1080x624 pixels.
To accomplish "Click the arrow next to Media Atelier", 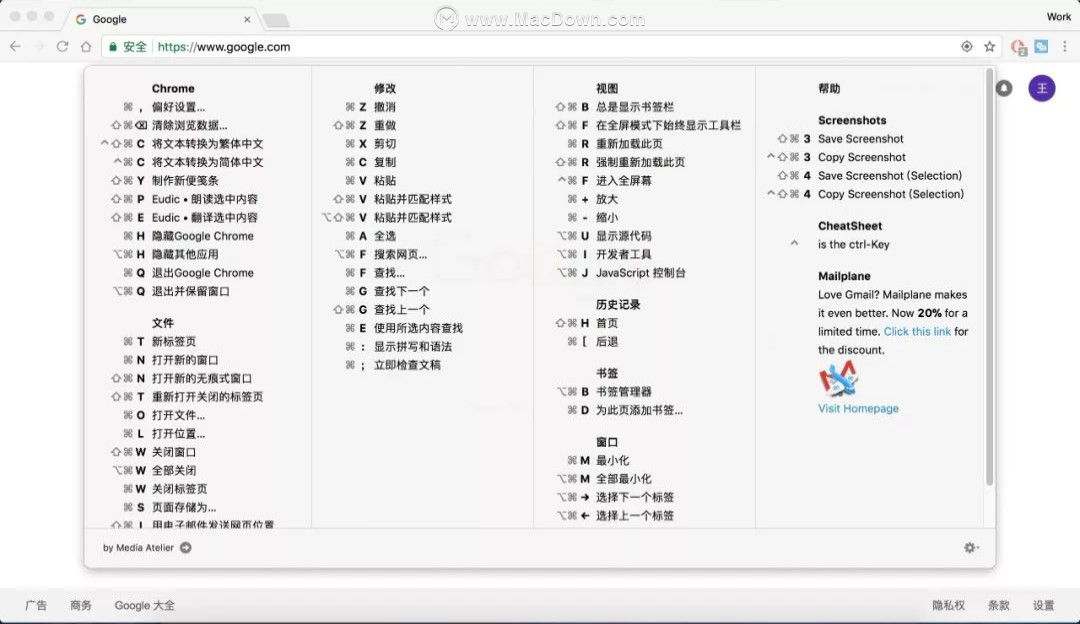I will 185,548.
